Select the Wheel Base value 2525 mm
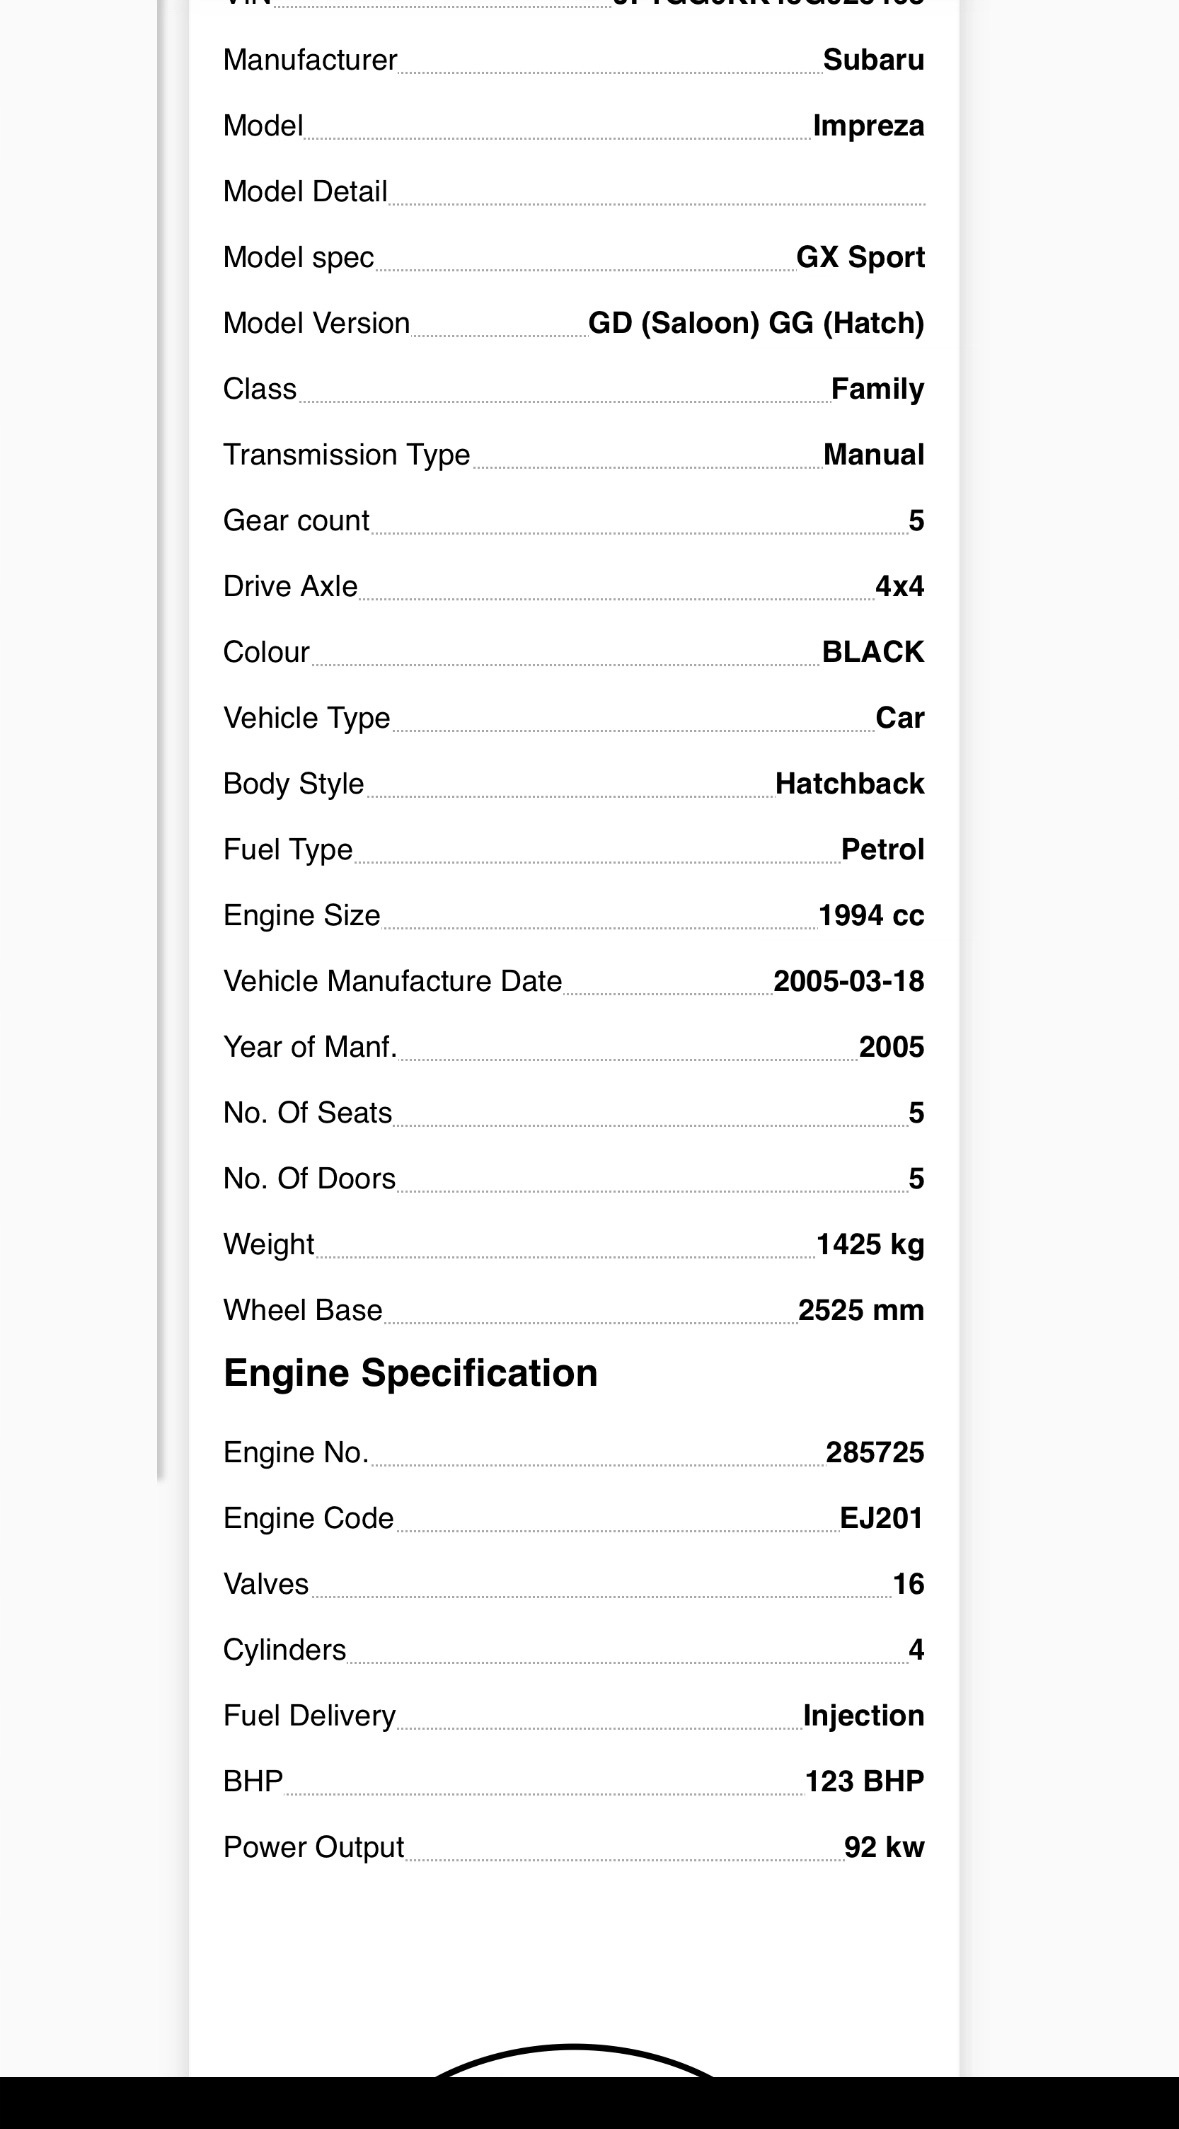 [861, 1310]
